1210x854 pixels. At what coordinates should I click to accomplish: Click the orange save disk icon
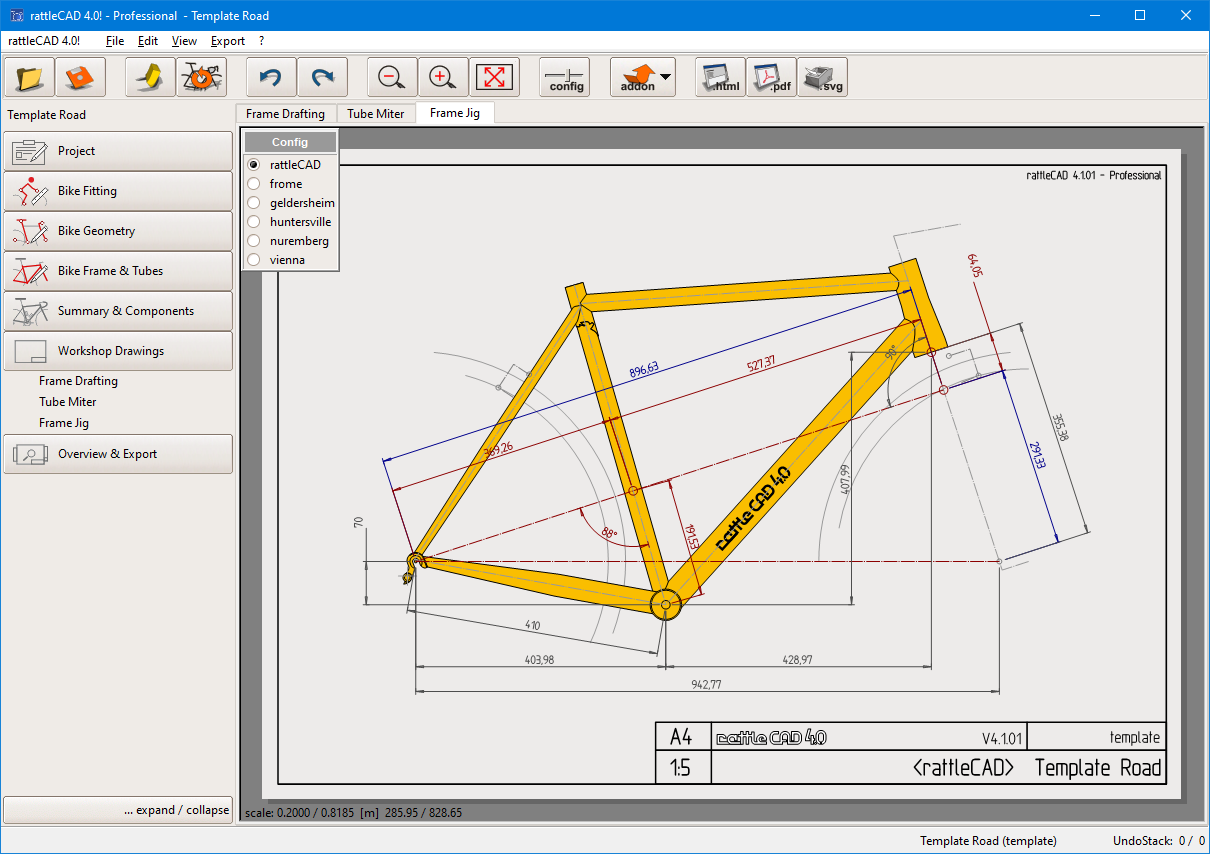(81, 77)
